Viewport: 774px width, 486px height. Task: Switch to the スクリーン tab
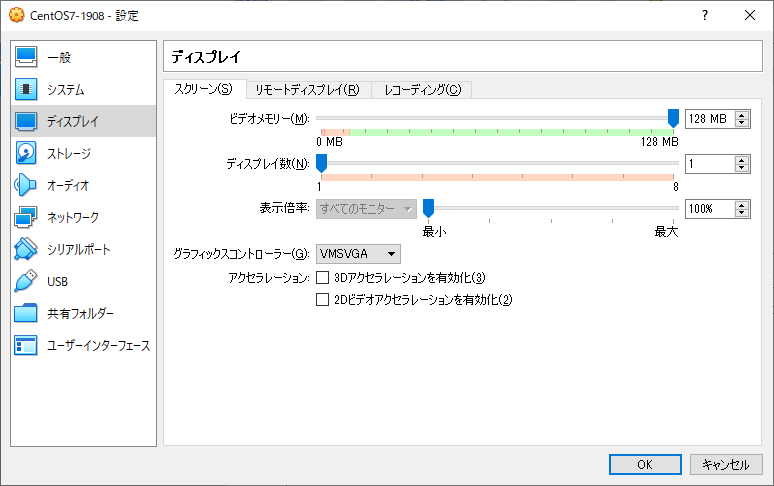[x=203, y=89]
